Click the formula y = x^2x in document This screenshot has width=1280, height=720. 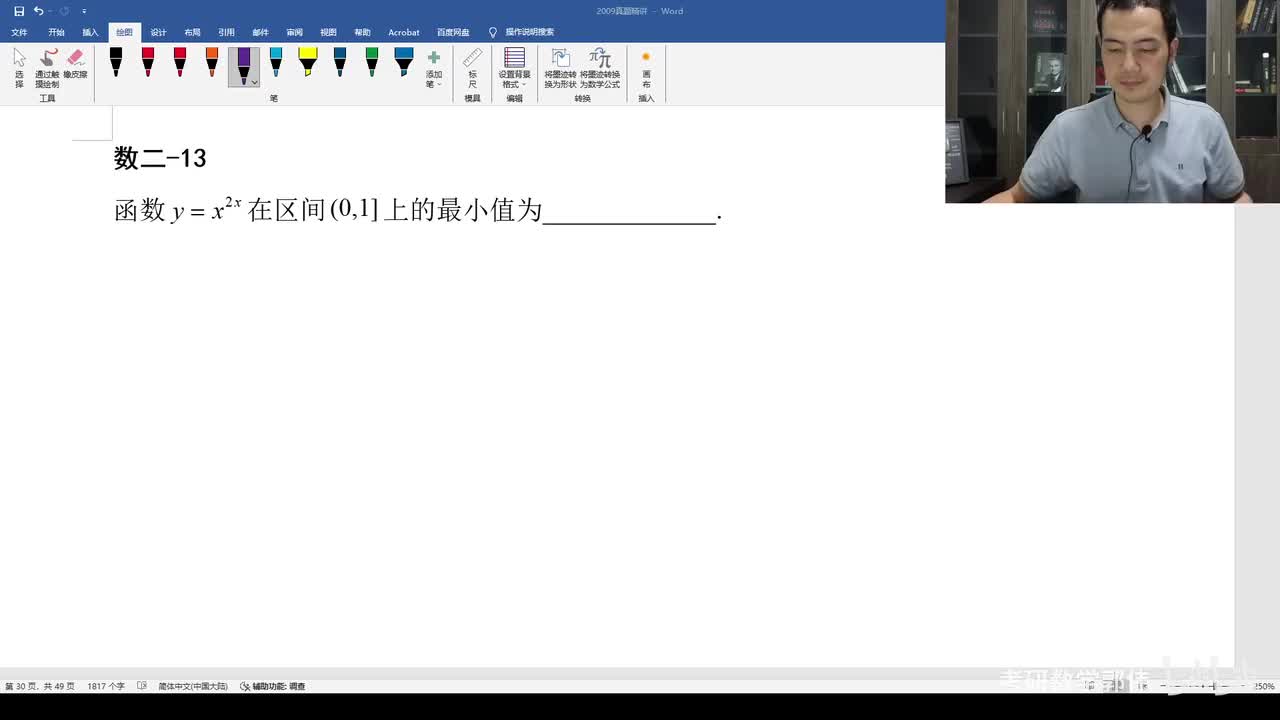click(207, 210)
